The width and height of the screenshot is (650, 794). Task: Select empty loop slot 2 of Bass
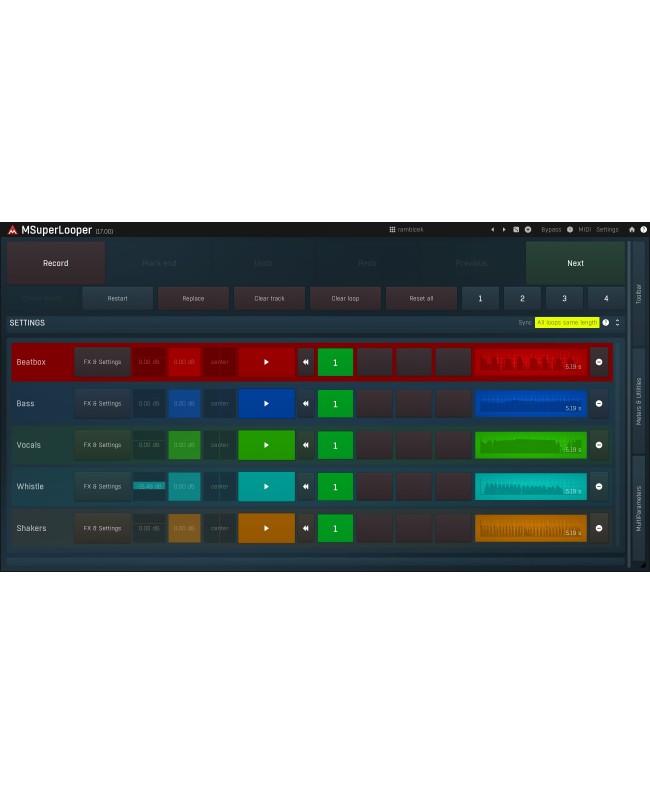click(375, 404)
